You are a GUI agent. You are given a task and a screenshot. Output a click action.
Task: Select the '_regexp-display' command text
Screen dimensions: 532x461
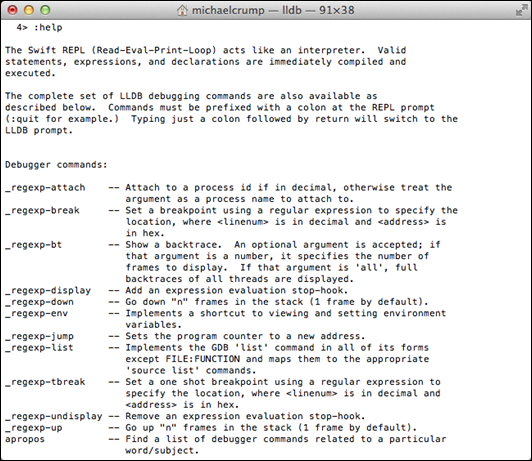click(x=48, y=290)
